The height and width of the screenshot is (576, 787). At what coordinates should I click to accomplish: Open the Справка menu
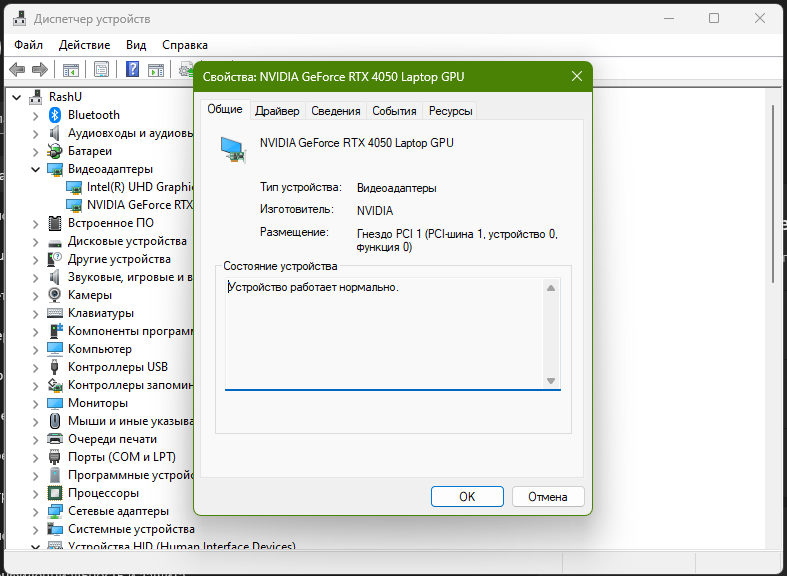coord(185,45)
